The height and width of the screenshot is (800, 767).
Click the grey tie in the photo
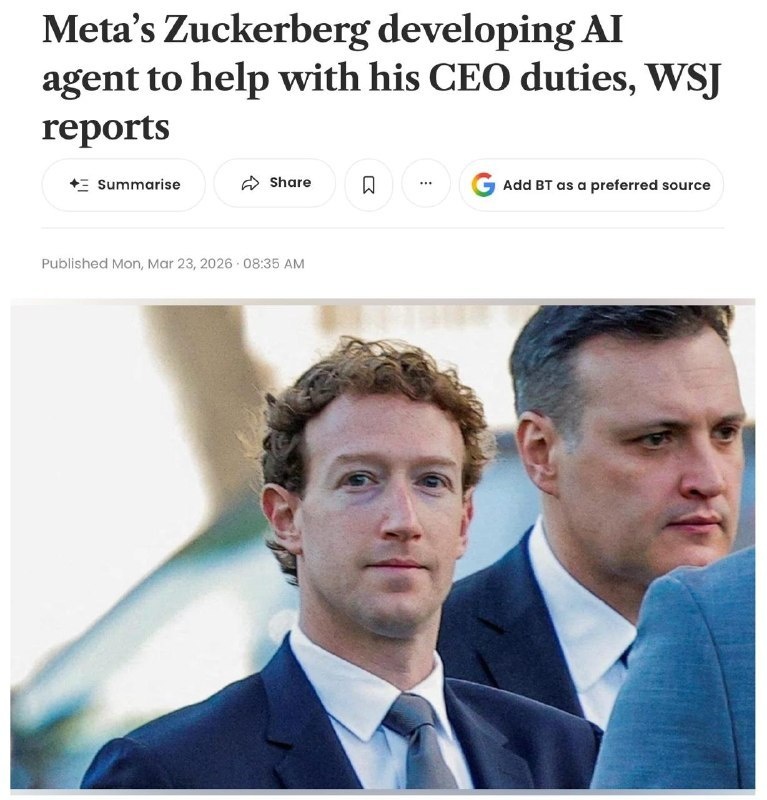point(416,740)
